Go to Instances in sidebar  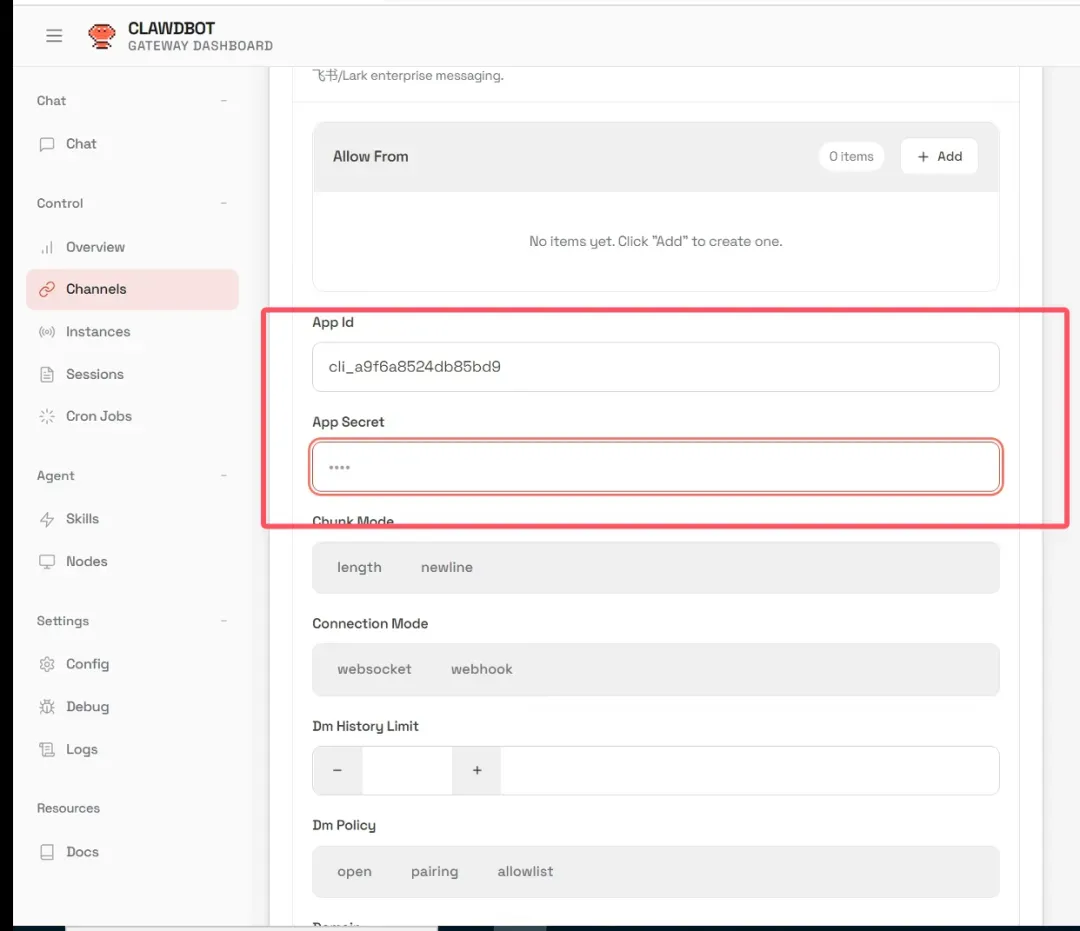pos(97,332)
